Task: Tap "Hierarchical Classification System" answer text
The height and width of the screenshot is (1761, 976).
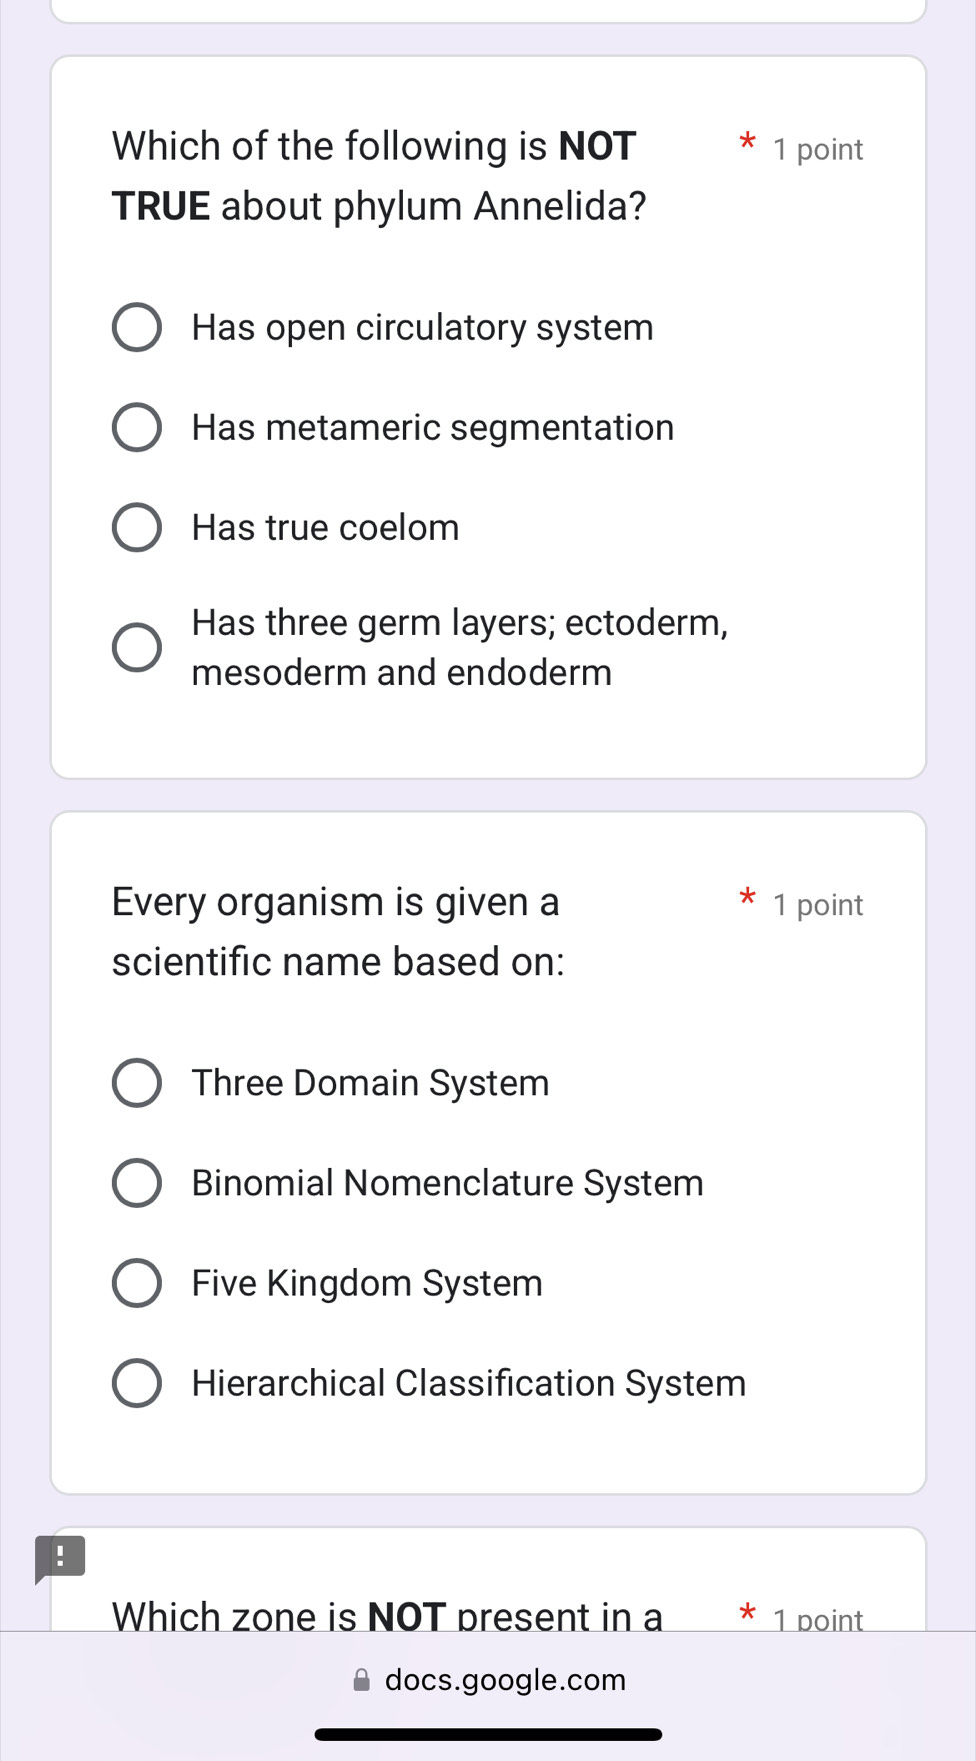Action: [468, 1383]
